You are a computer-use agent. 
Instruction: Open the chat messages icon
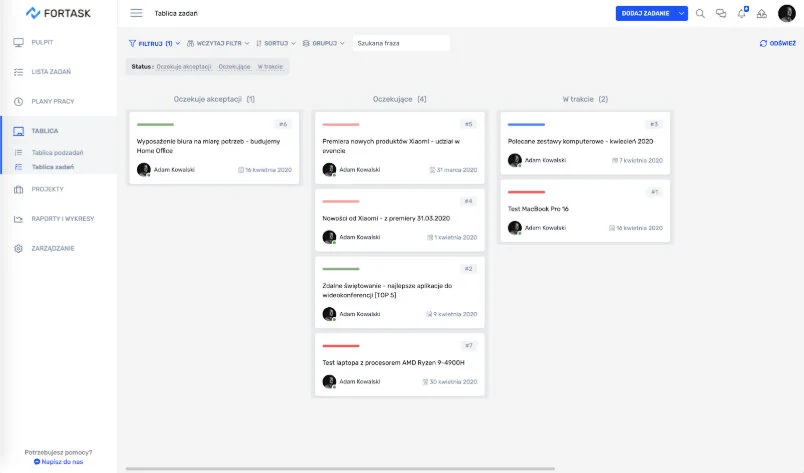[x=720, y=14]
